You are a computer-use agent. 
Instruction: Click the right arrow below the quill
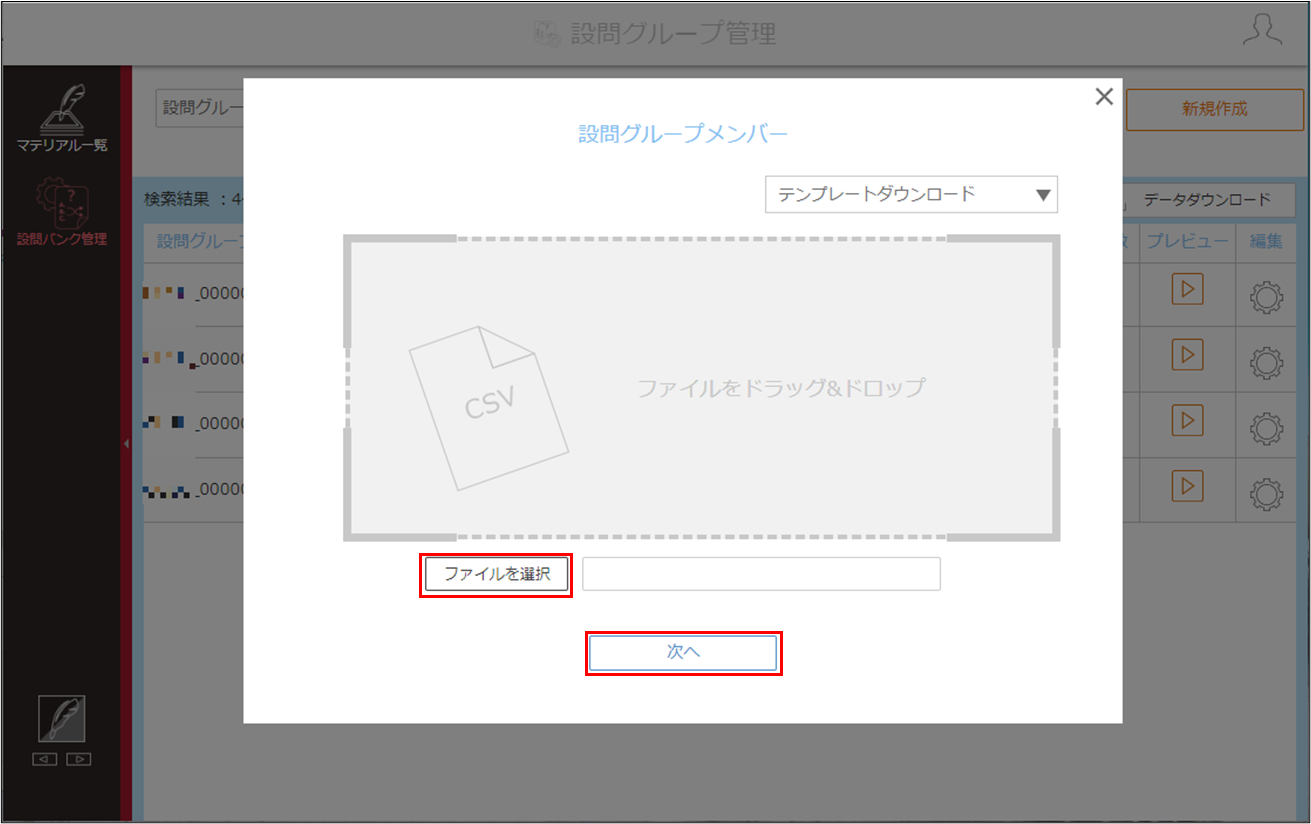point(79,759)
